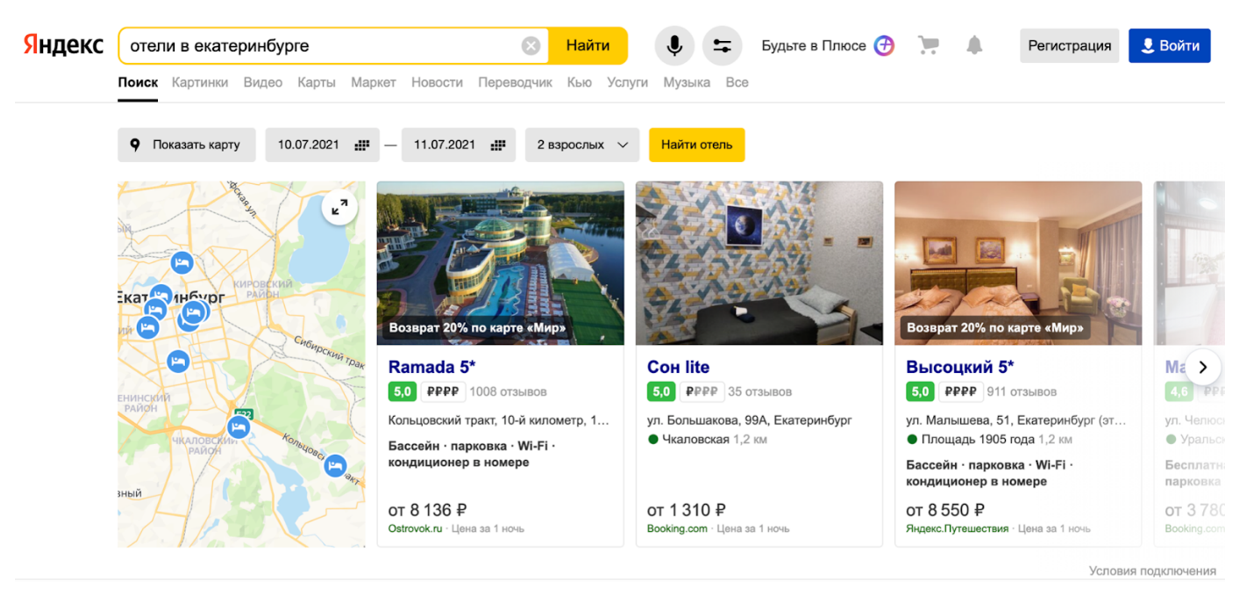Click the Yandex logo

point(63,46)
